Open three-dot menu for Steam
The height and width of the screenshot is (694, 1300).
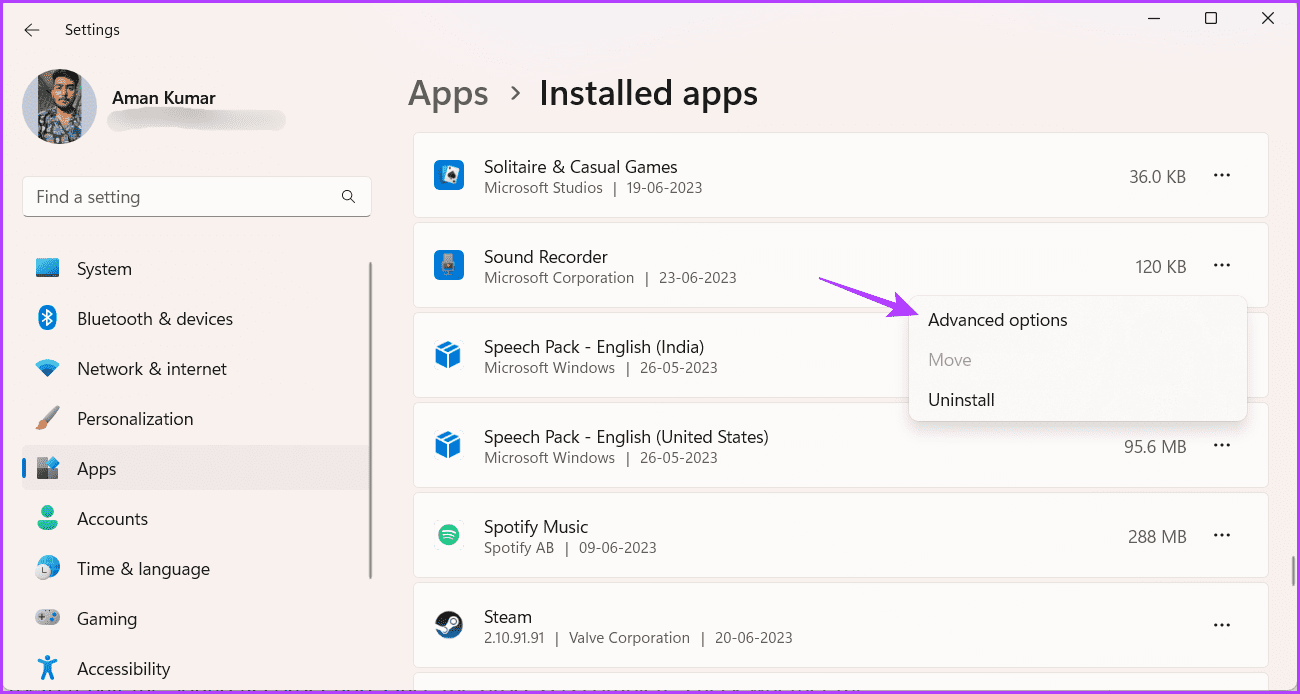coord(1222,625)
